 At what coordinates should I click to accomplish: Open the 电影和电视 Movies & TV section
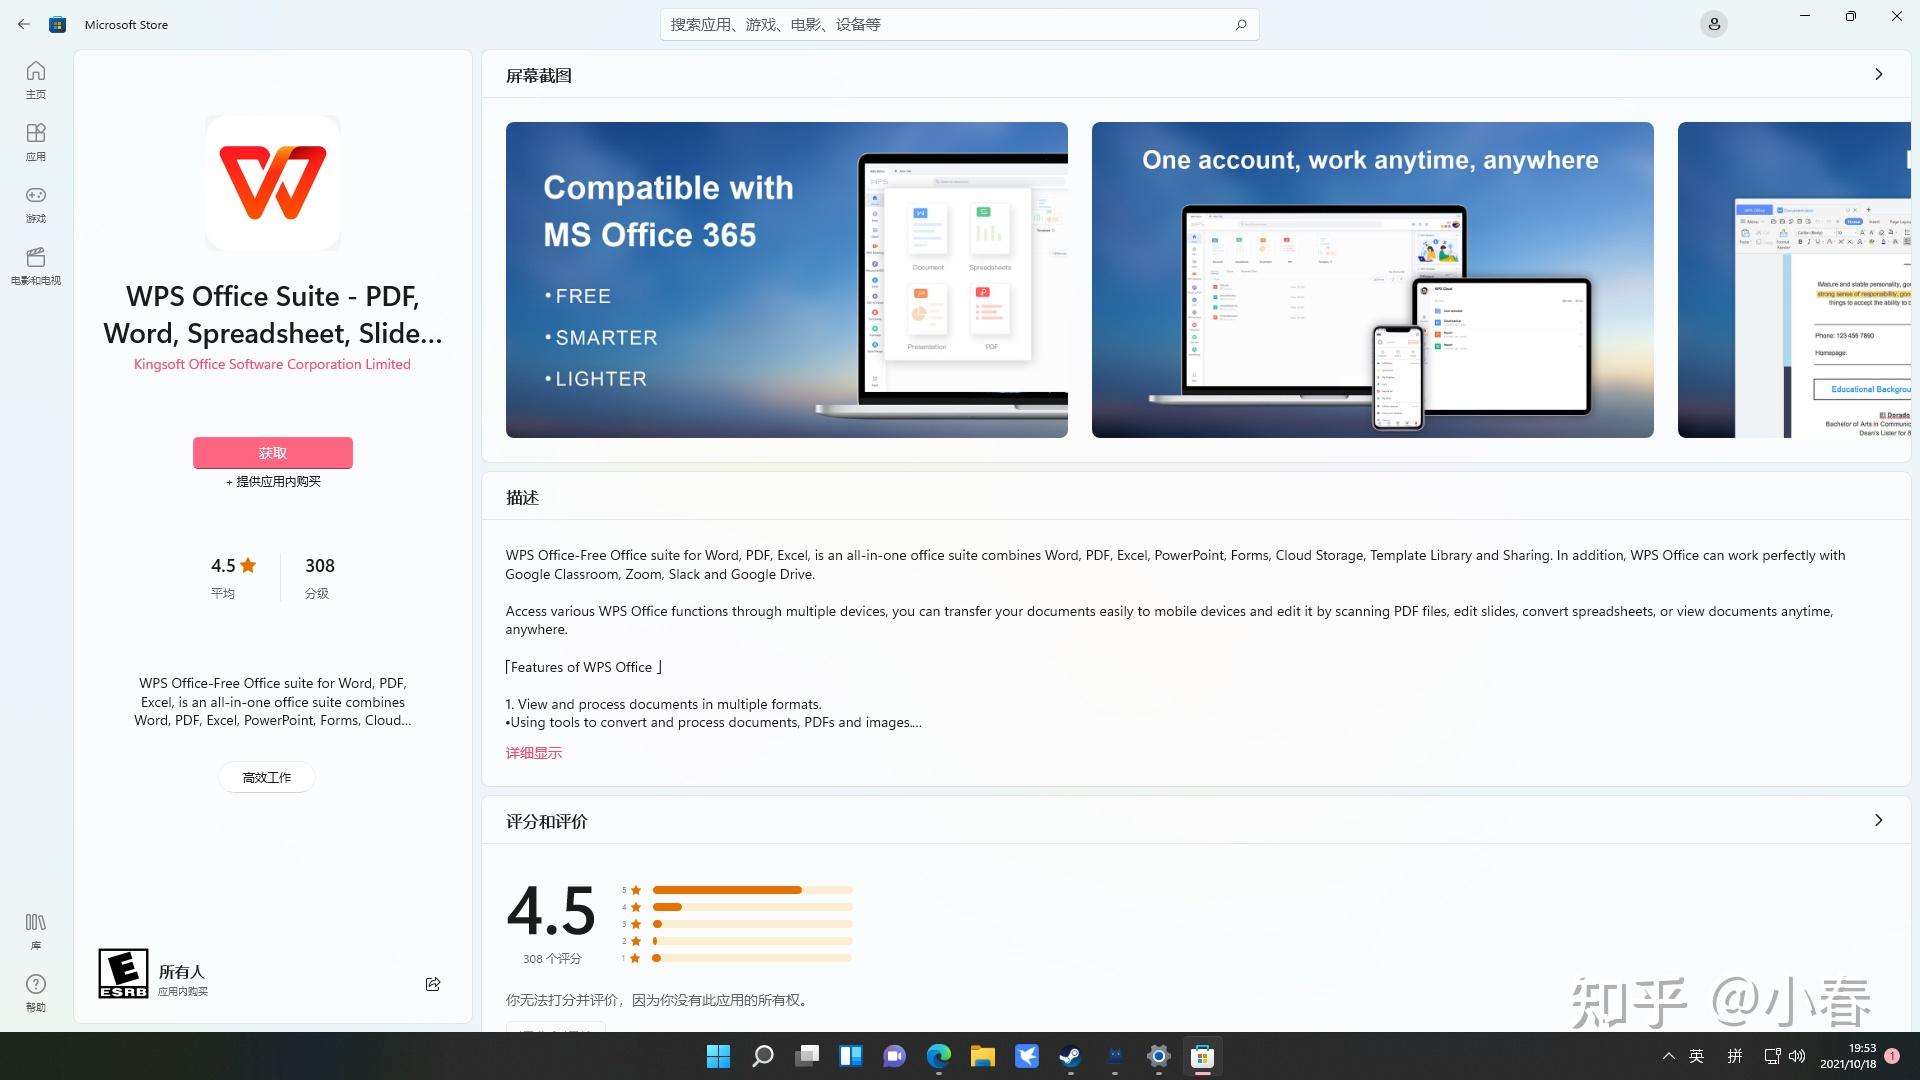click(35, 266)
